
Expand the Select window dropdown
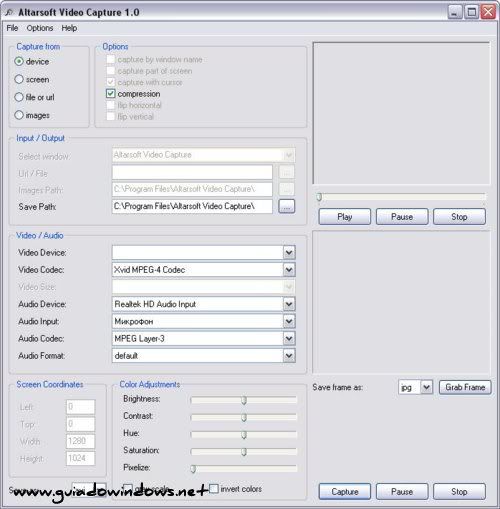[289, 155]
